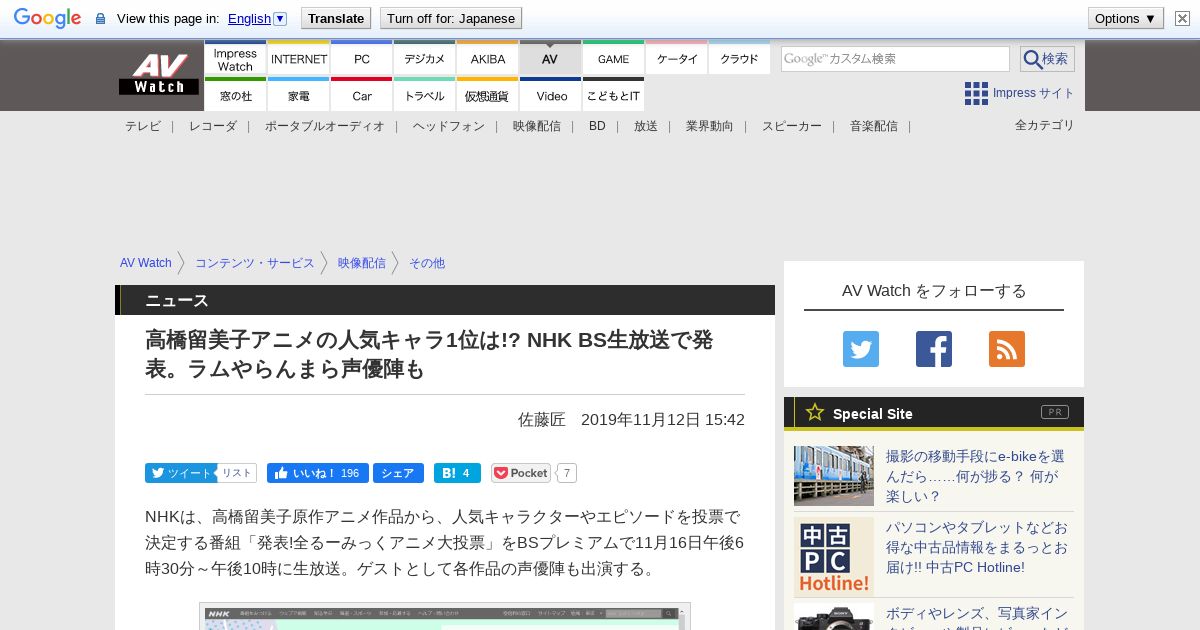Open the GAME site tab
Screen dimensions: 1200x630
(614, 59)
